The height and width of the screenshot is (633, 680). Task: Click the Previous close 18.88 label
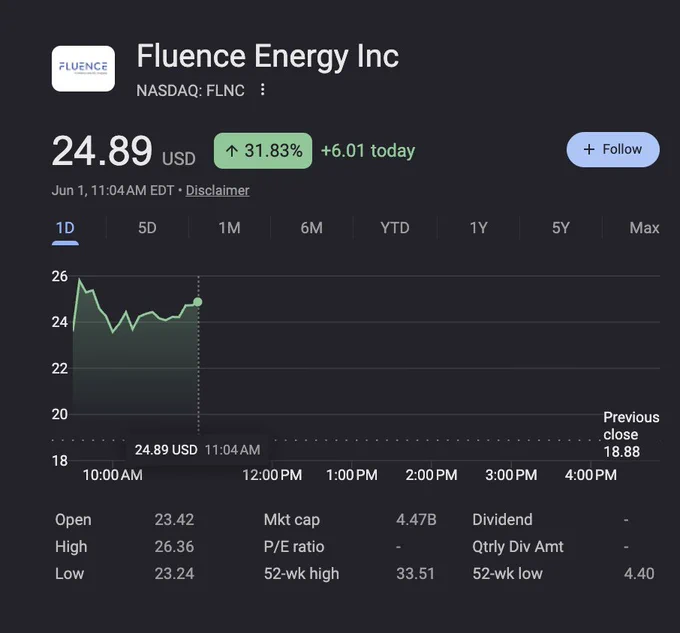click(x=631, y=434)
